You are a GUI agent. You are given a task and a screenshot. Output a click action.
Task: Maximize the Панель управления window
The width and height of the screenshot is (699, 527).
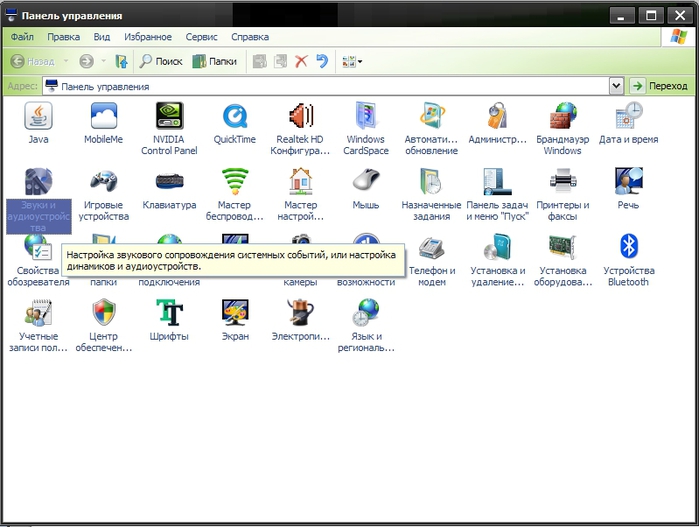651,16
